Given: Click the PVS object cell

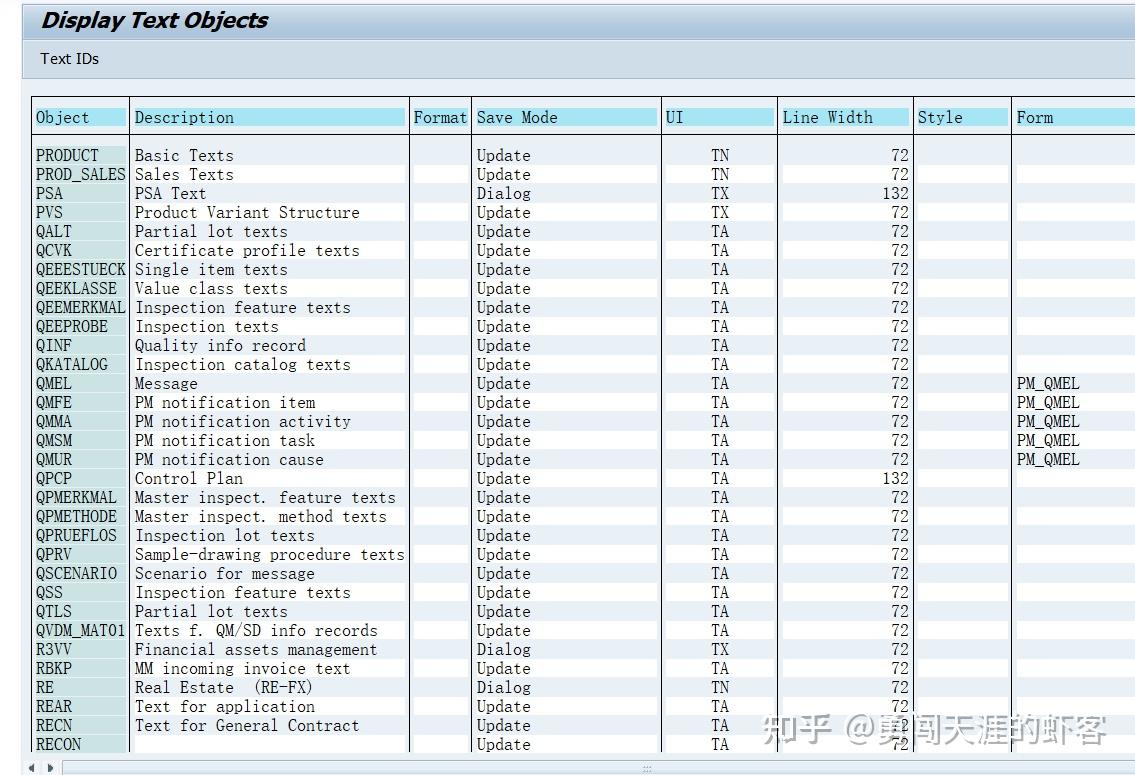Looking at the screenshot, I should click(80, 213).
